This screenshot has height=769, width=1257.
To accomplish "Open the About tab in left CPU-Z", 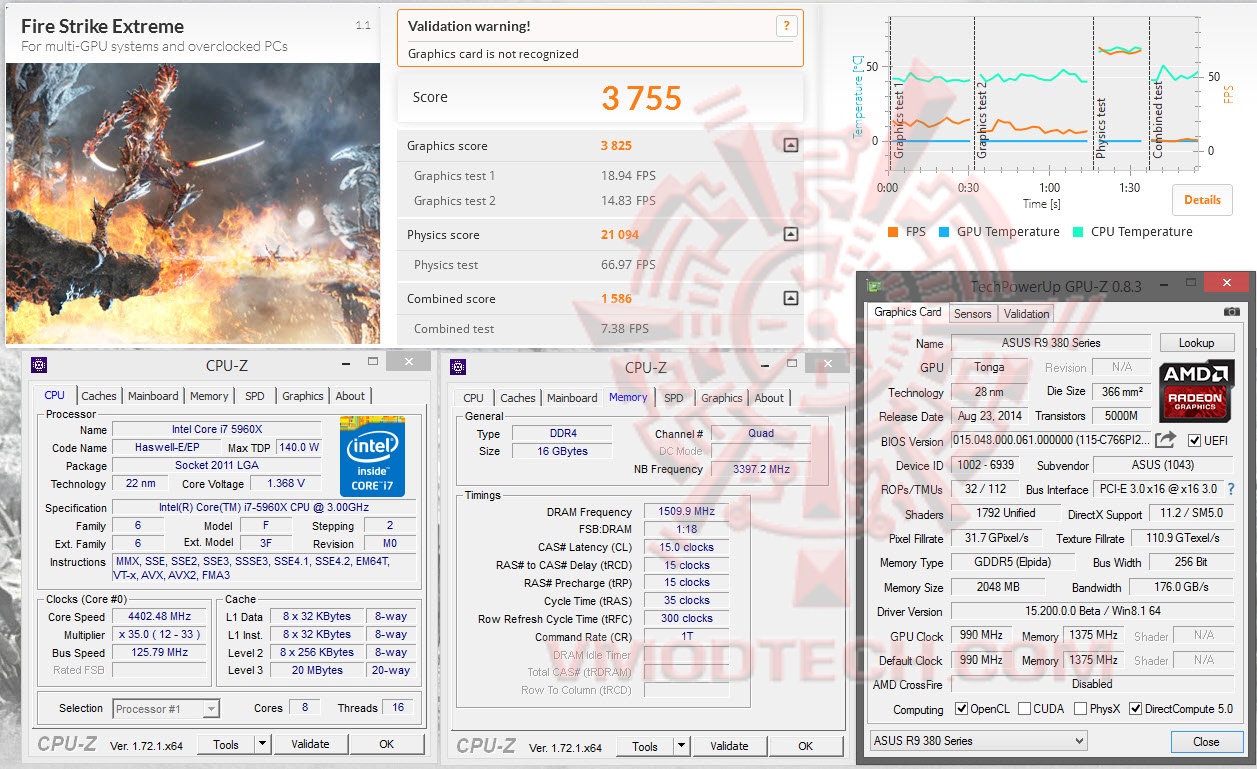I will 350,396.
